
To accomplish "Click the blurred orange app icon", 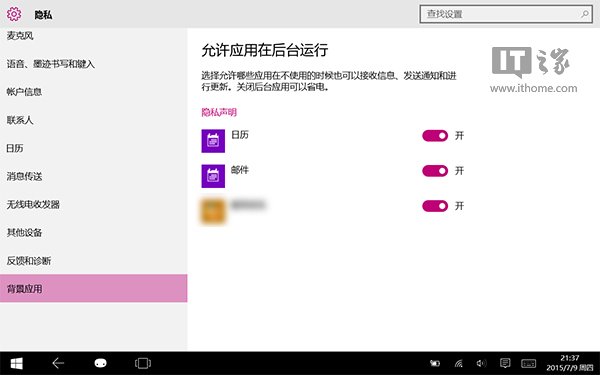I will tap(213, 211).
